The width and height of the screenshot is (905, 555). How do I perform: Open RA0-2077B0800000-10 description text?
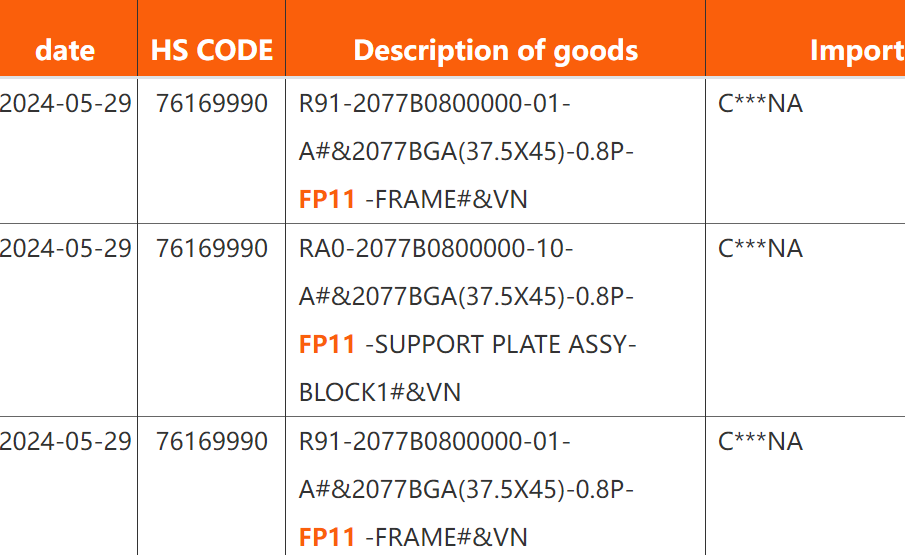(x=436, y=249)
